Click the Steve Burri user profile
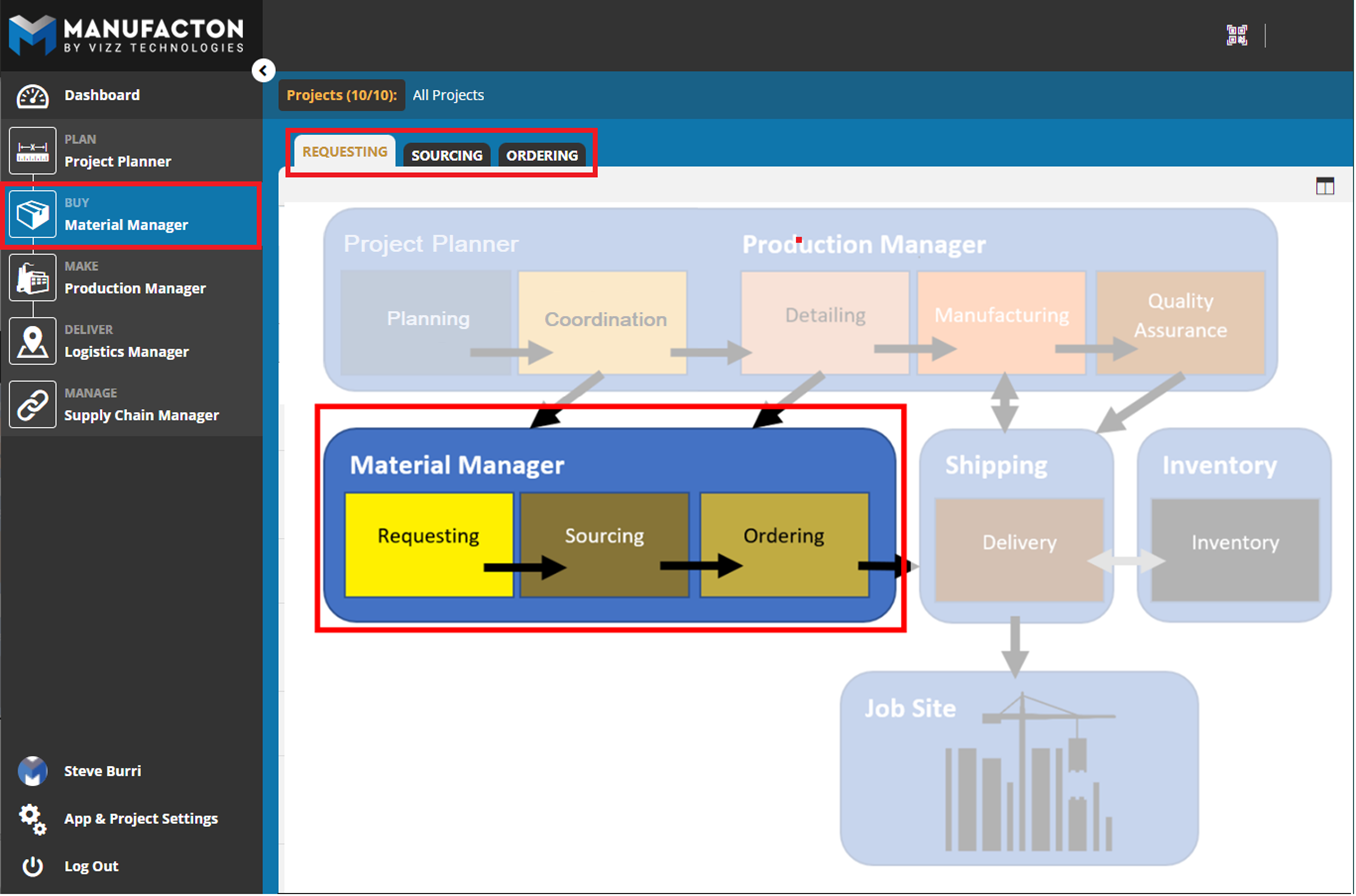The height and width of the screenshot is (896, 1356). 102,771
